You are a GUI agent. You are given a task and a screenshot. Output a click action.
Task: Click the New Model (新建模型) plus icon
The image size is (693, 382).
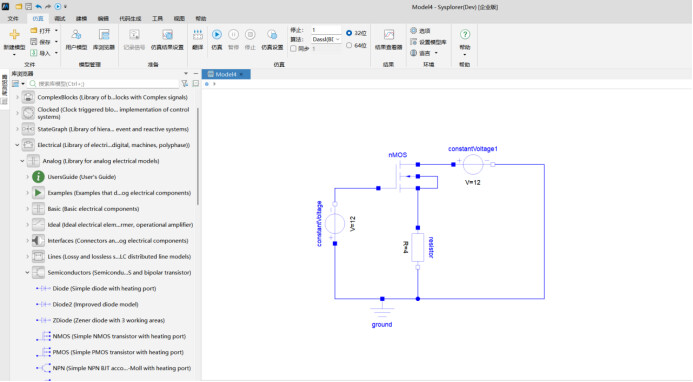(14, 34)
